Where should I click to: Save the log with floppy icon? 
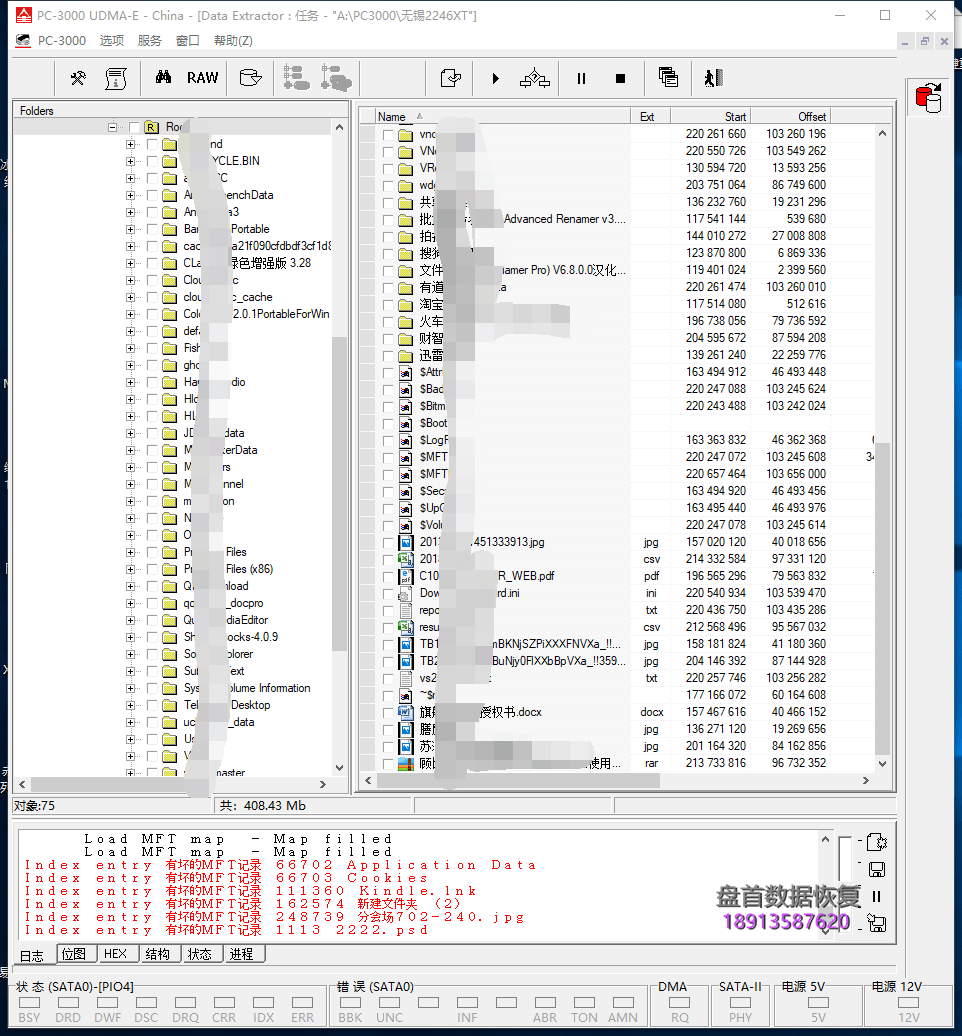[x=876, y=870]
